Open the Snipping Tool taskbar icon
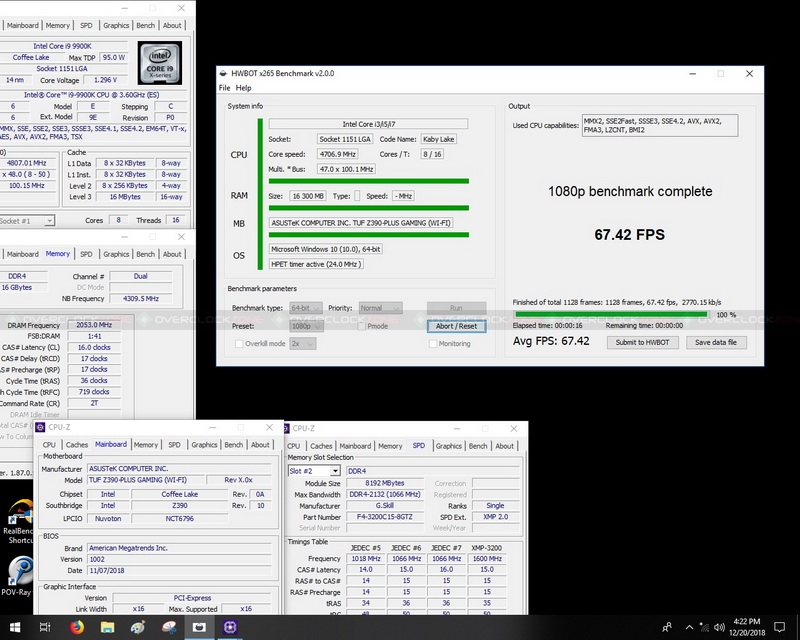Screen dimensions: 800x640 coord(169,627)
